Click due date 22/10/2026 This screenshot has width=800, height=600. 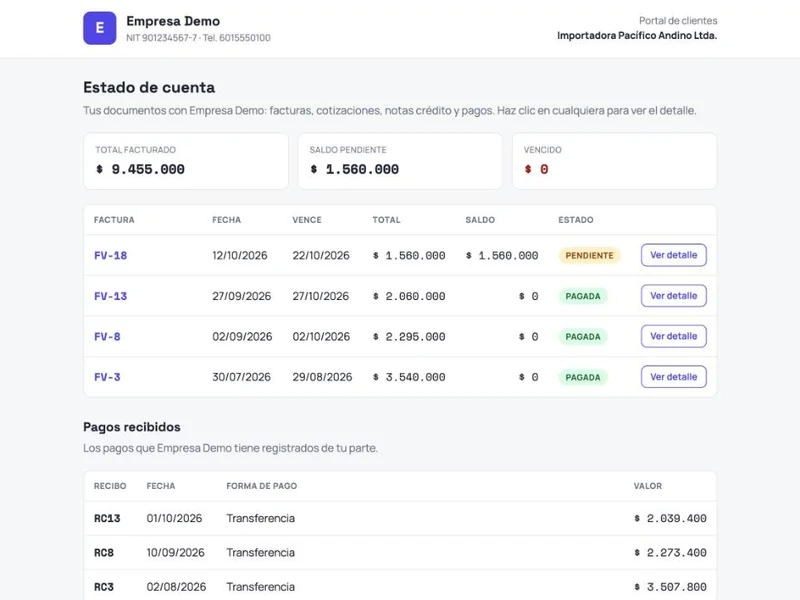click(x=321, y=256)
